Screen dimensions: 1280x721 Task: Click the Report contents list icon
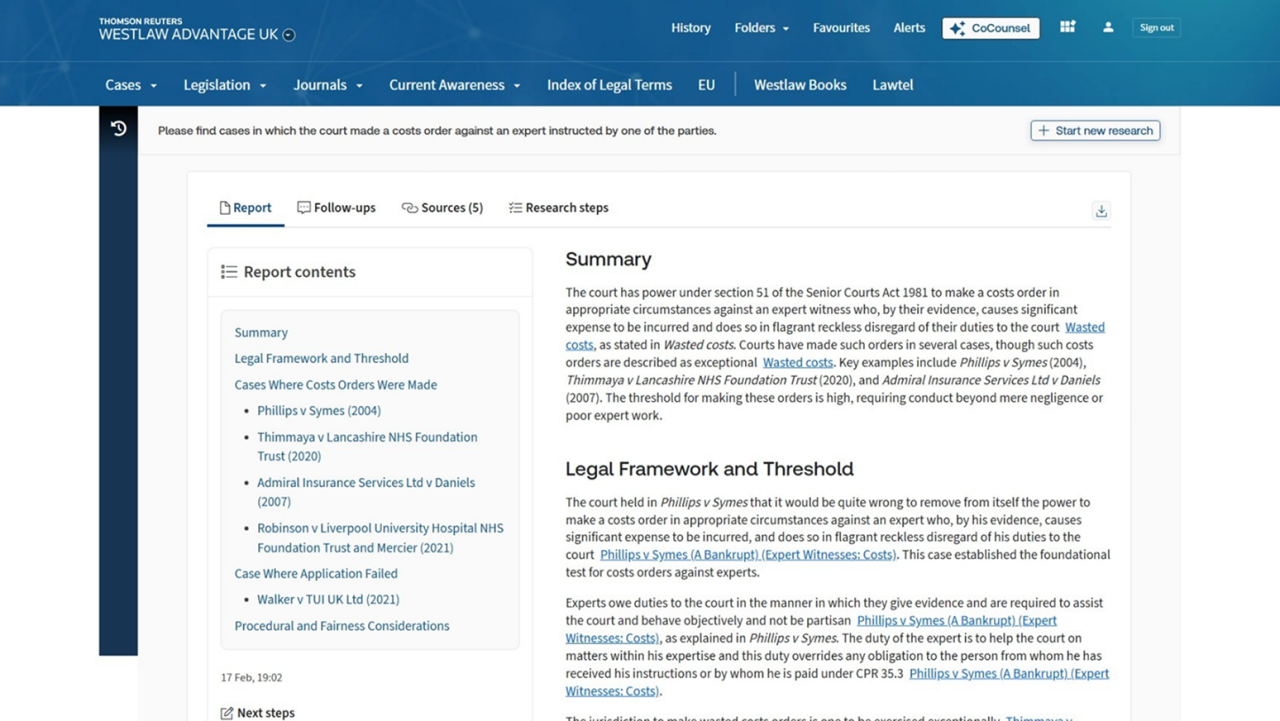click(229, 272)
